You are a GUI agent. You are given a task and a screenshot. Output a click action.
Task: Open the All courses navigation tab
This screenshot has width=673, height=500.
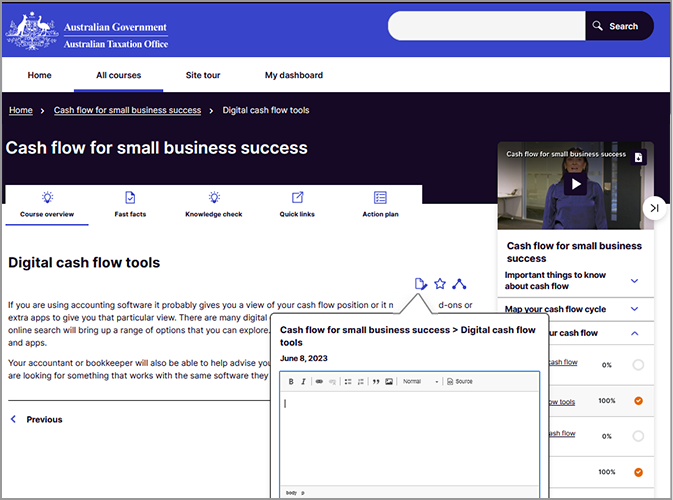point(118,75)
